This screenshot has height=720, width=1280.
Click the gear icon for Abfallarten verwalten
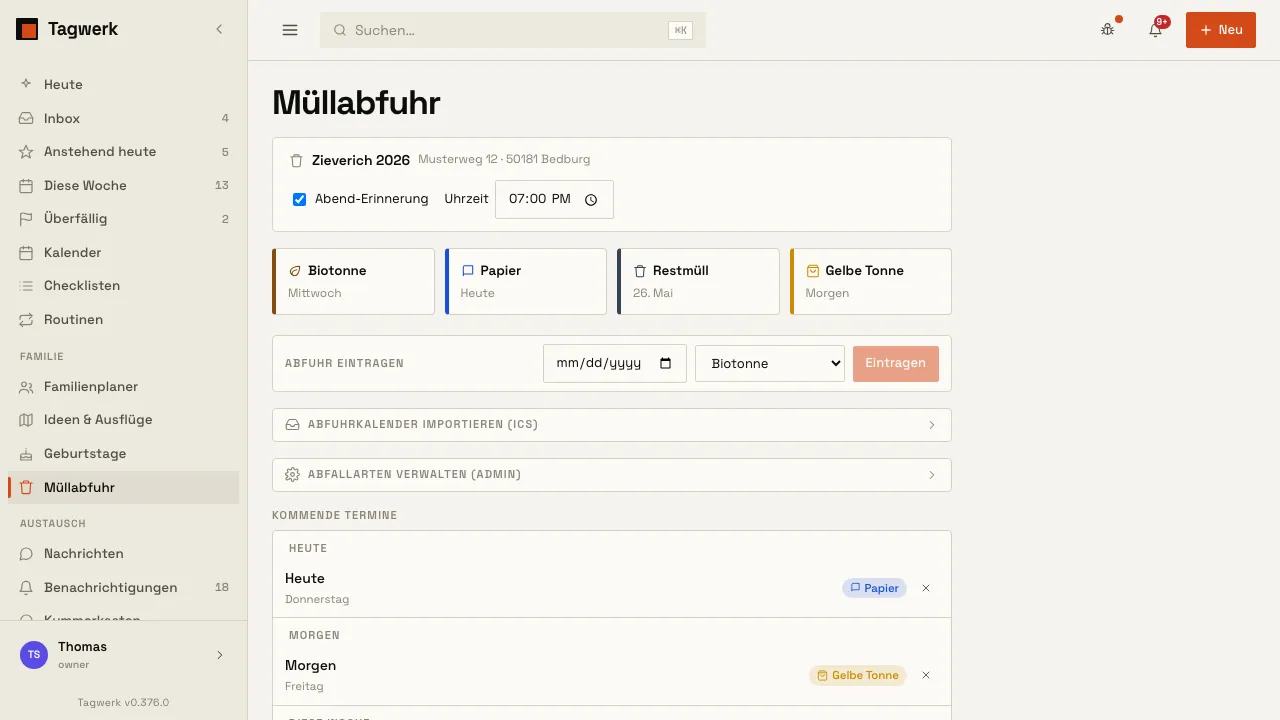point(293,475)
